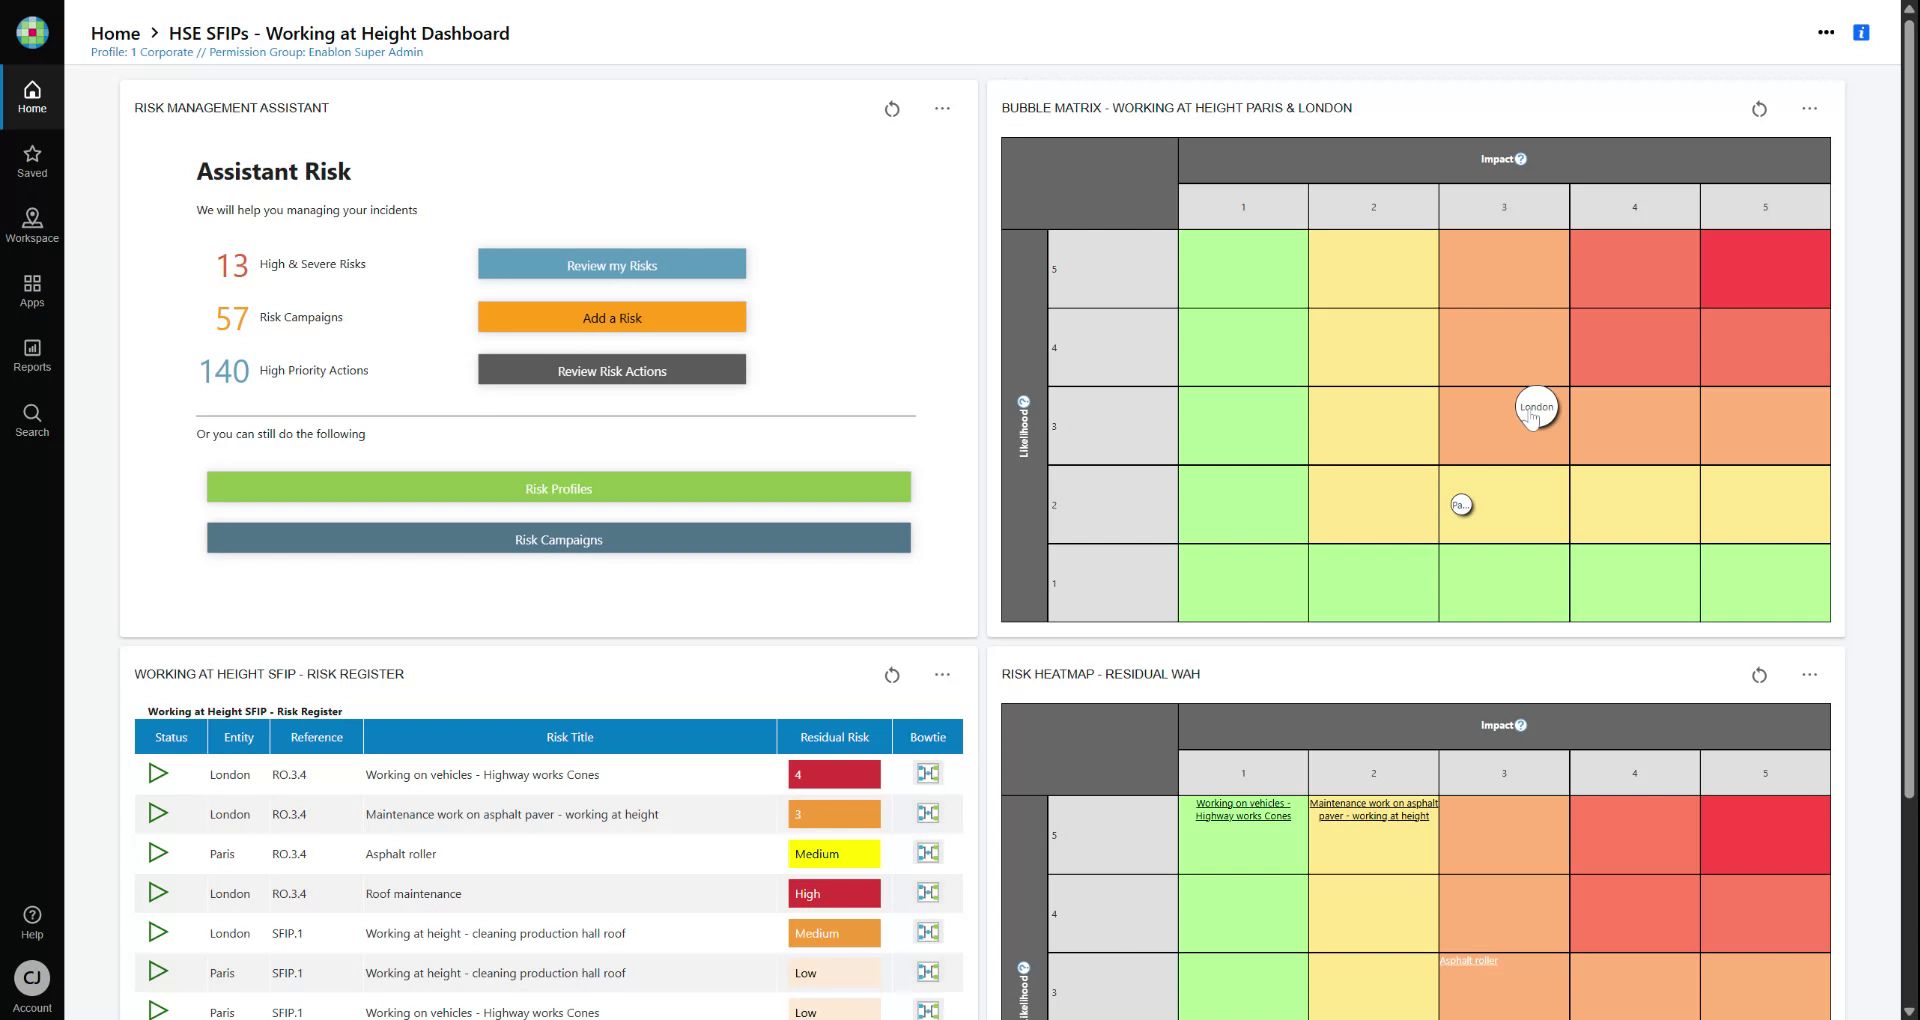Refresh the Bubble Matrix widget

click(1759, 109)
